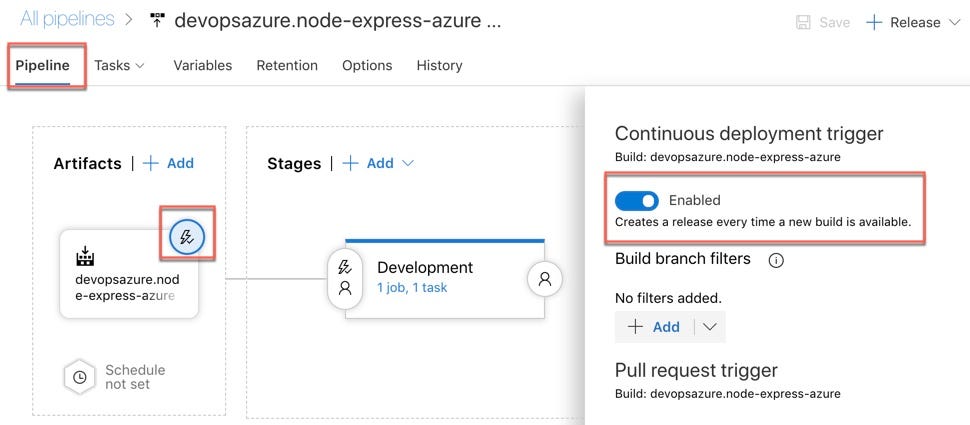Open the 1 job, 1 task link
The width and height of the screenshot is (970, 425).
point(412,288)
